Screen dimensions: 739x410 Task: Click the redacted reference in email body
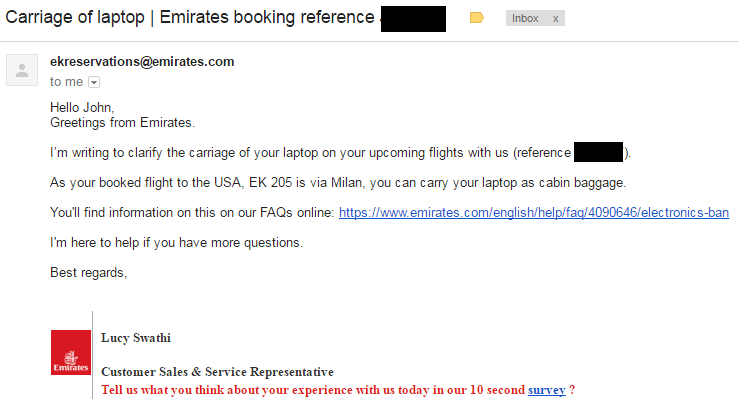pos(599,152)
